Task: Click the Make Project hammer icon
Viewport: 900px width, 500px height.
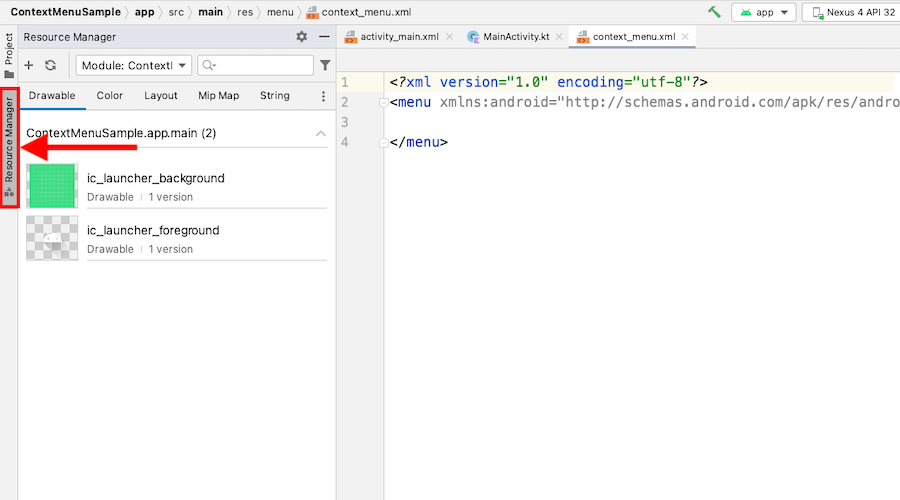Action: point(714,12)
